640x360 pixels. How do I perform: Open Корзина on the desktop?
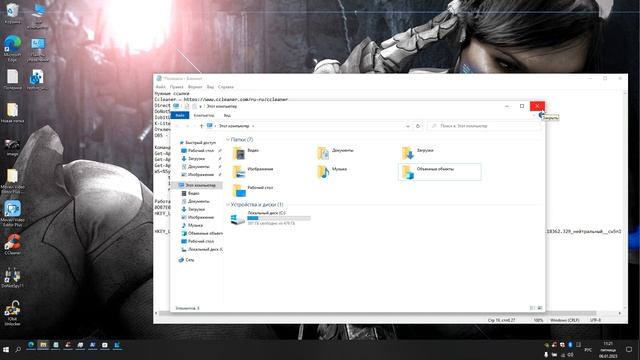point(12,14)
